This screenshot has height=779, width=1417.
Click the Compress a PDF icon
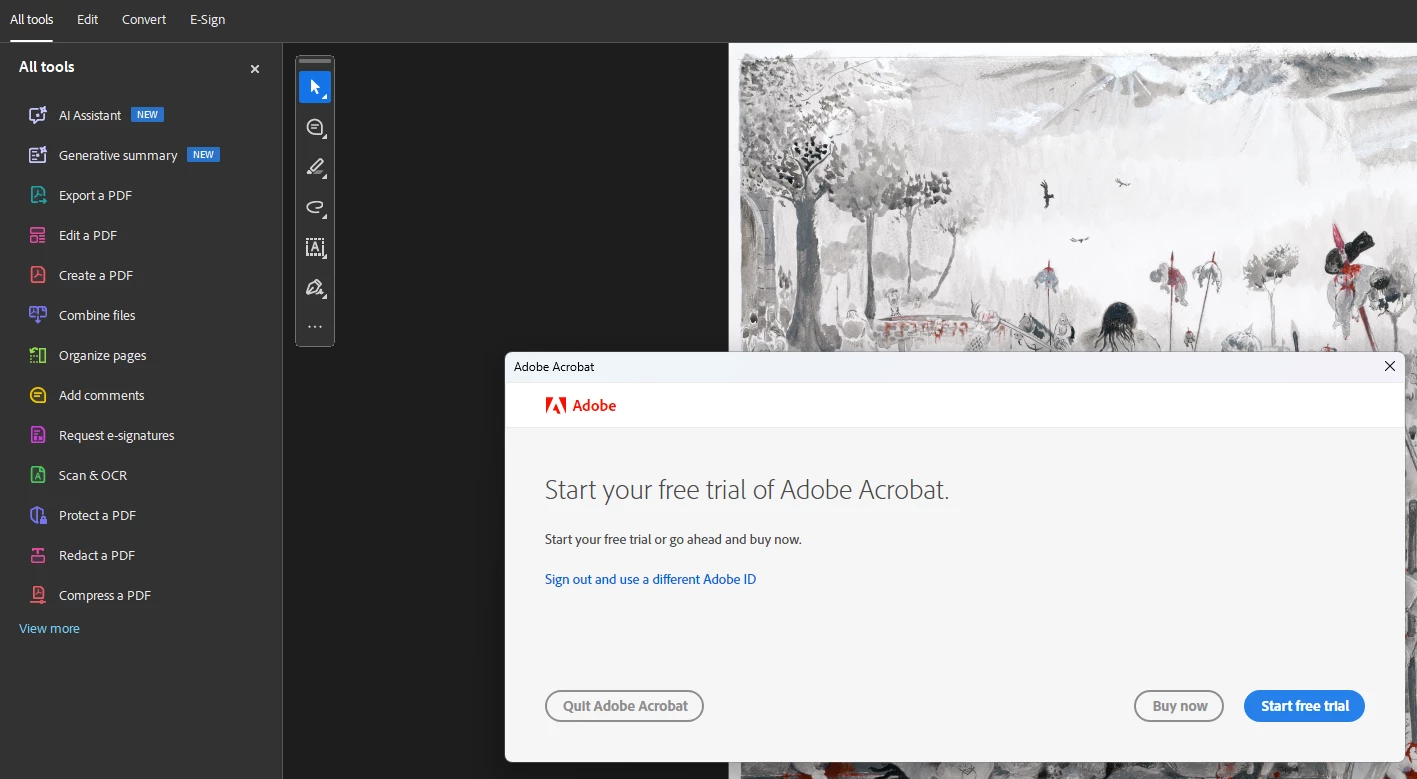[38, 595]
